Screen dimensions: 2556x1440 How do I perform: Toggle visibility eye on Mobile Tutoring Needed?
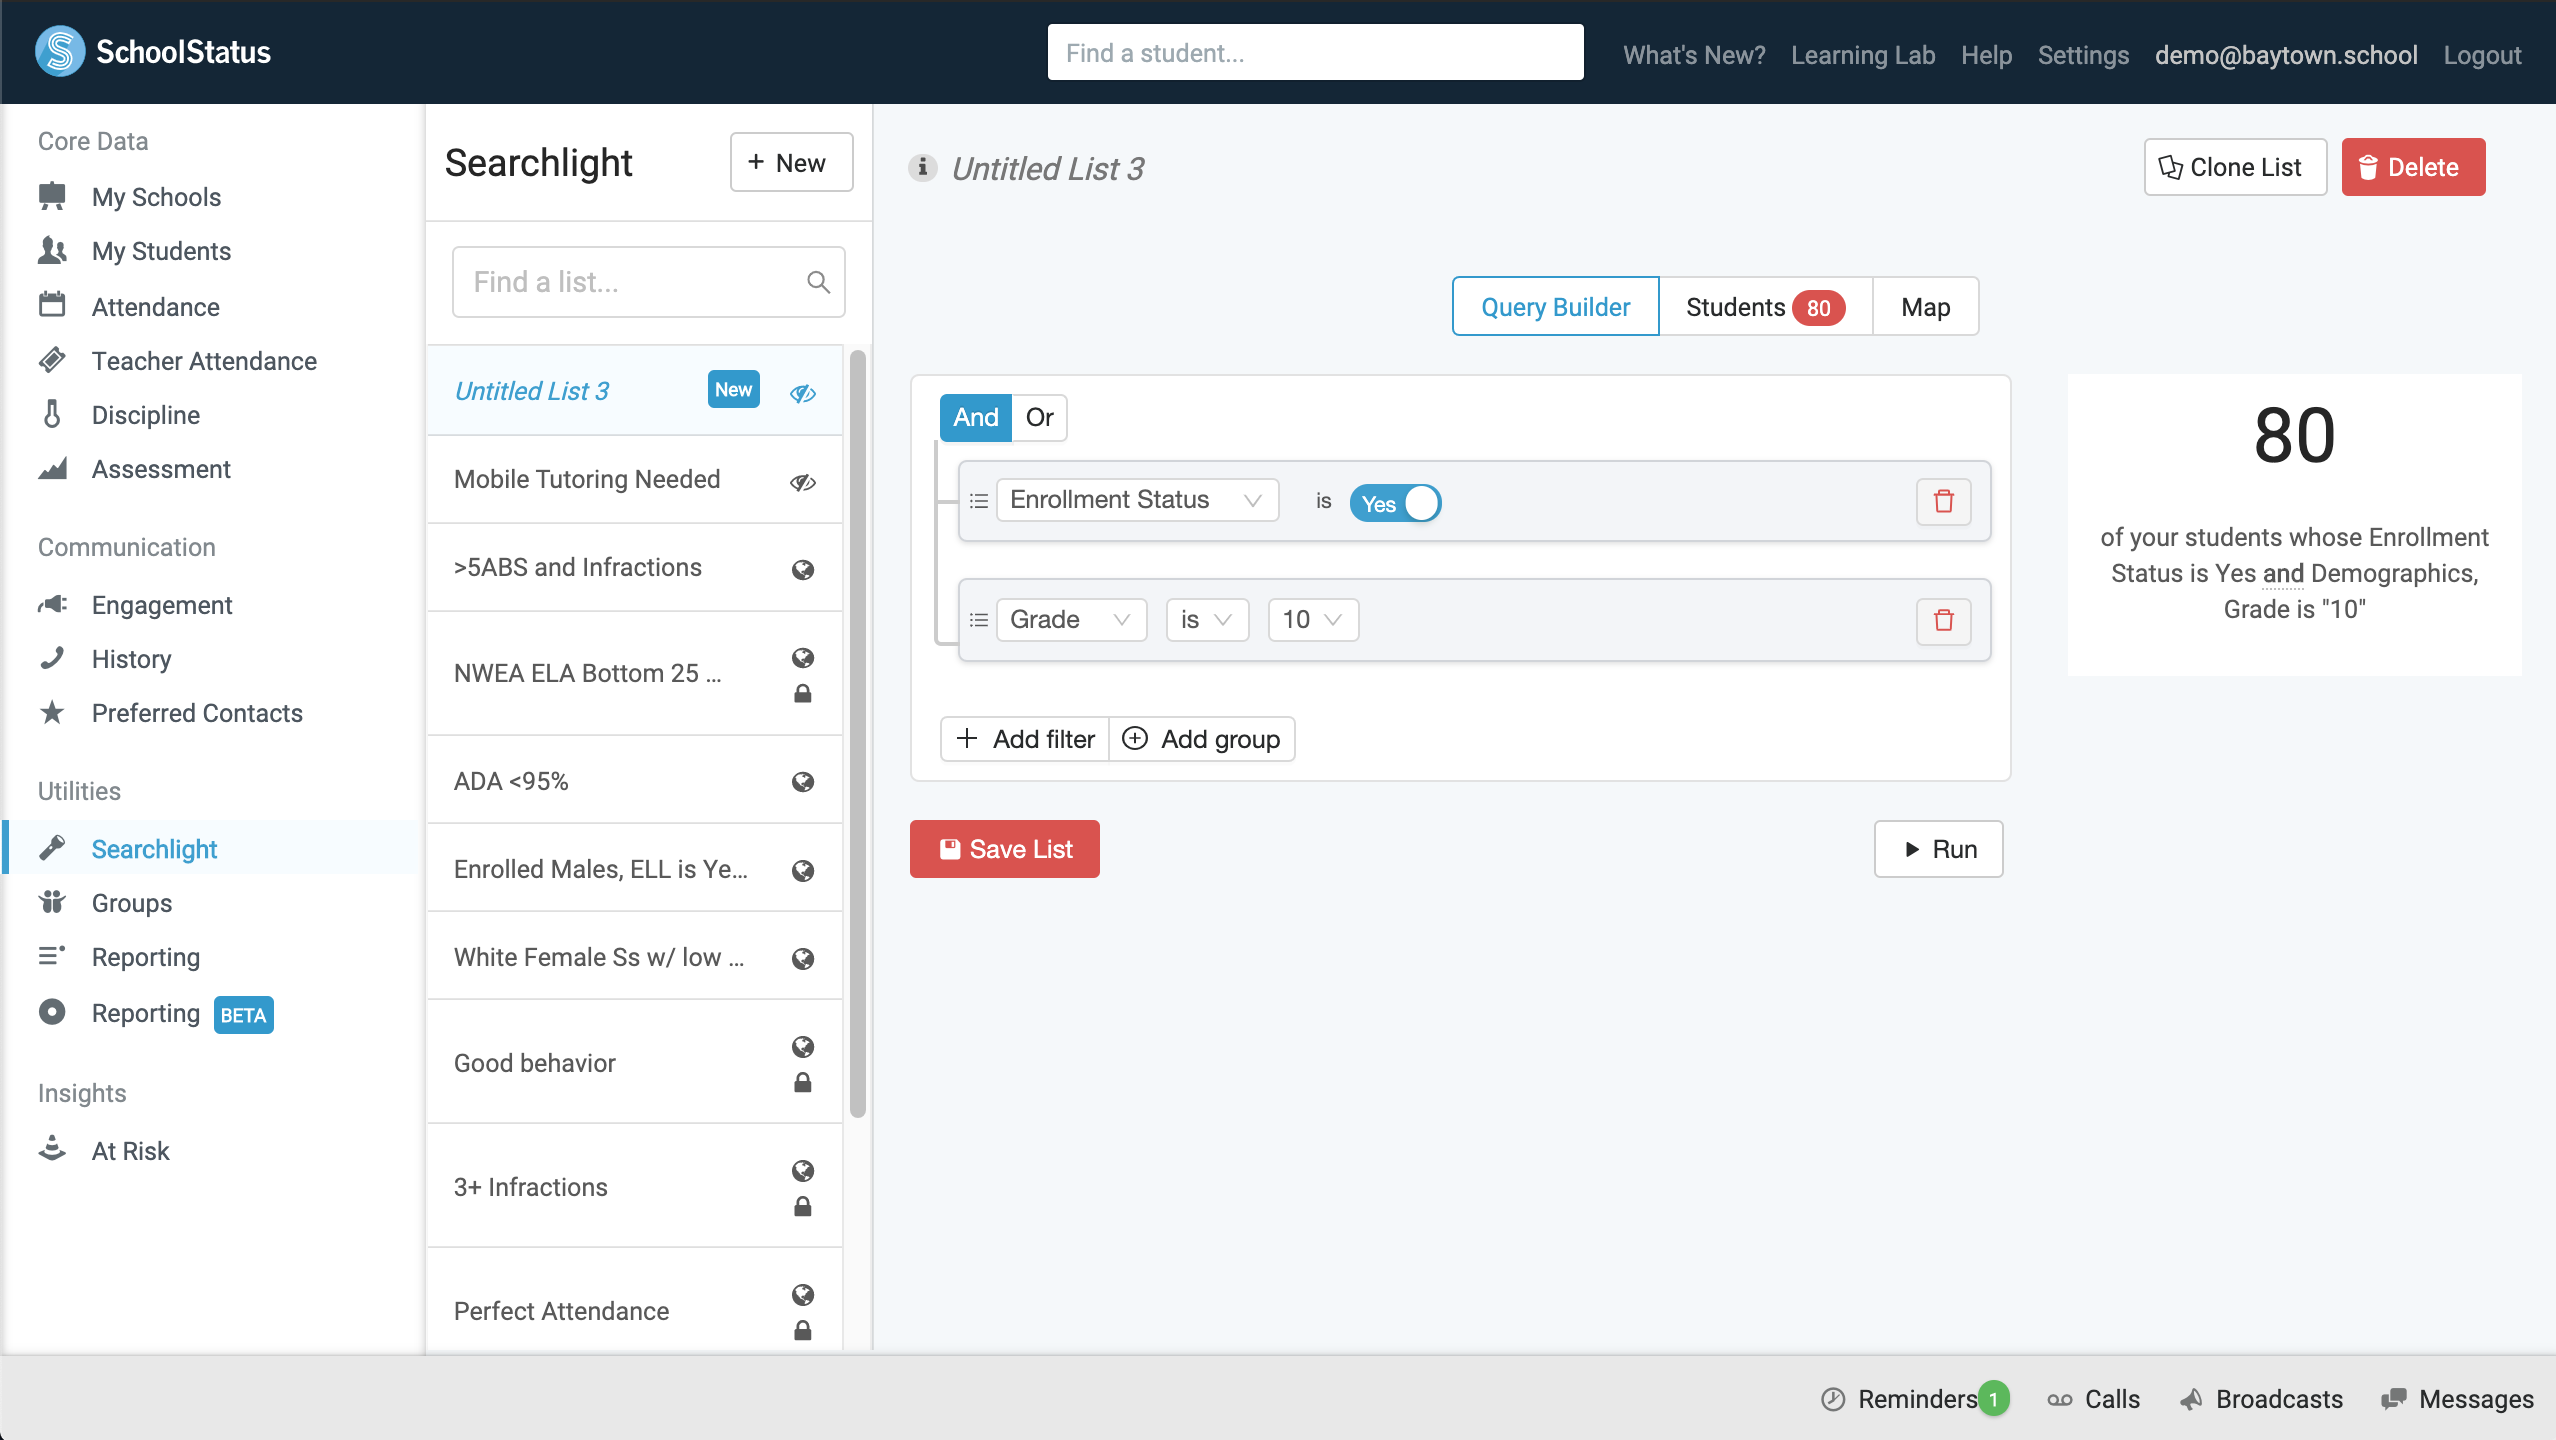coord(802,481)
